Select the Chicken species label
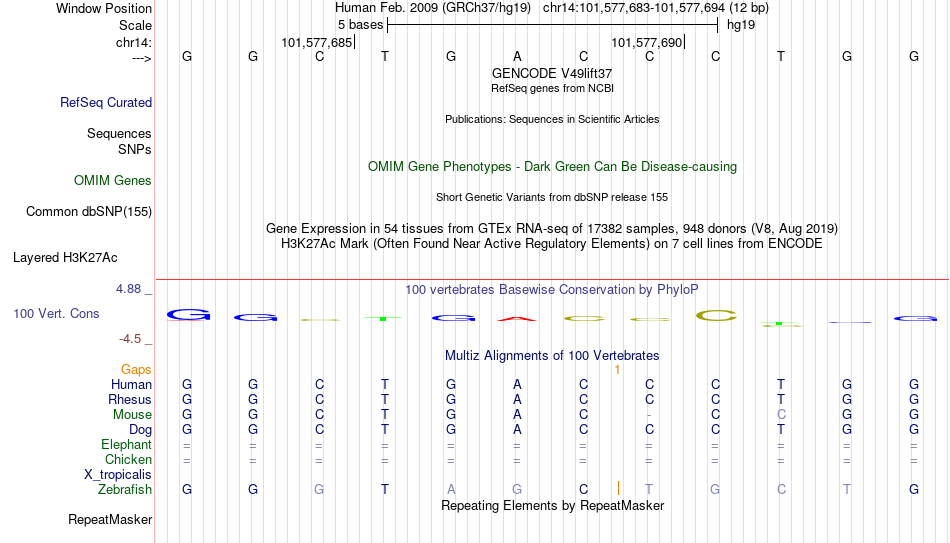 pyautogui.click(x=128, y=459)
